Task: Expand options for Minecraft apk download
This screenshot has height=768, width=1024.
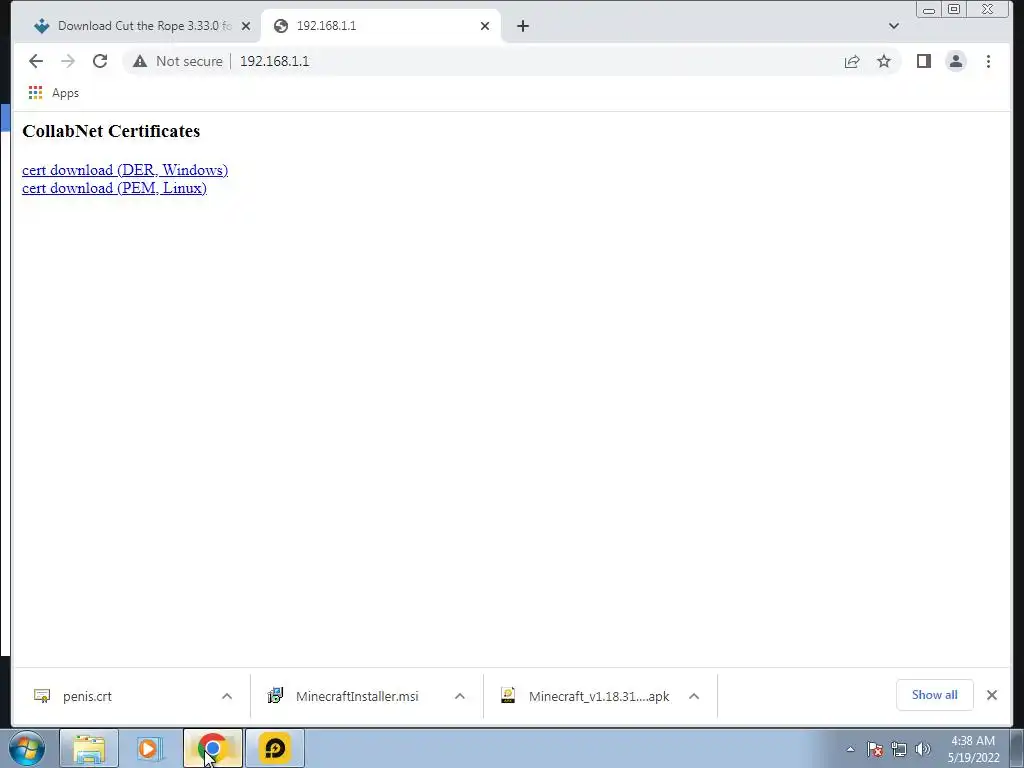Action: pyautogui.click(x=694, y=696)
